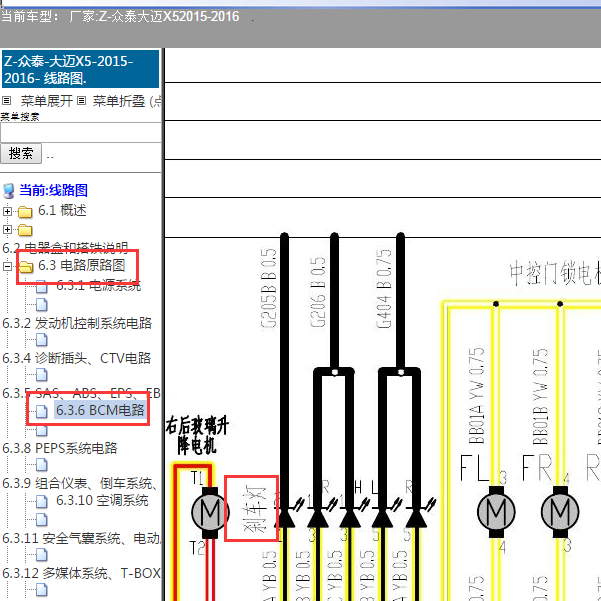Click the 中控门锁电机 heading text
Viewport: 601px width, 601px height.
(555, 273)
